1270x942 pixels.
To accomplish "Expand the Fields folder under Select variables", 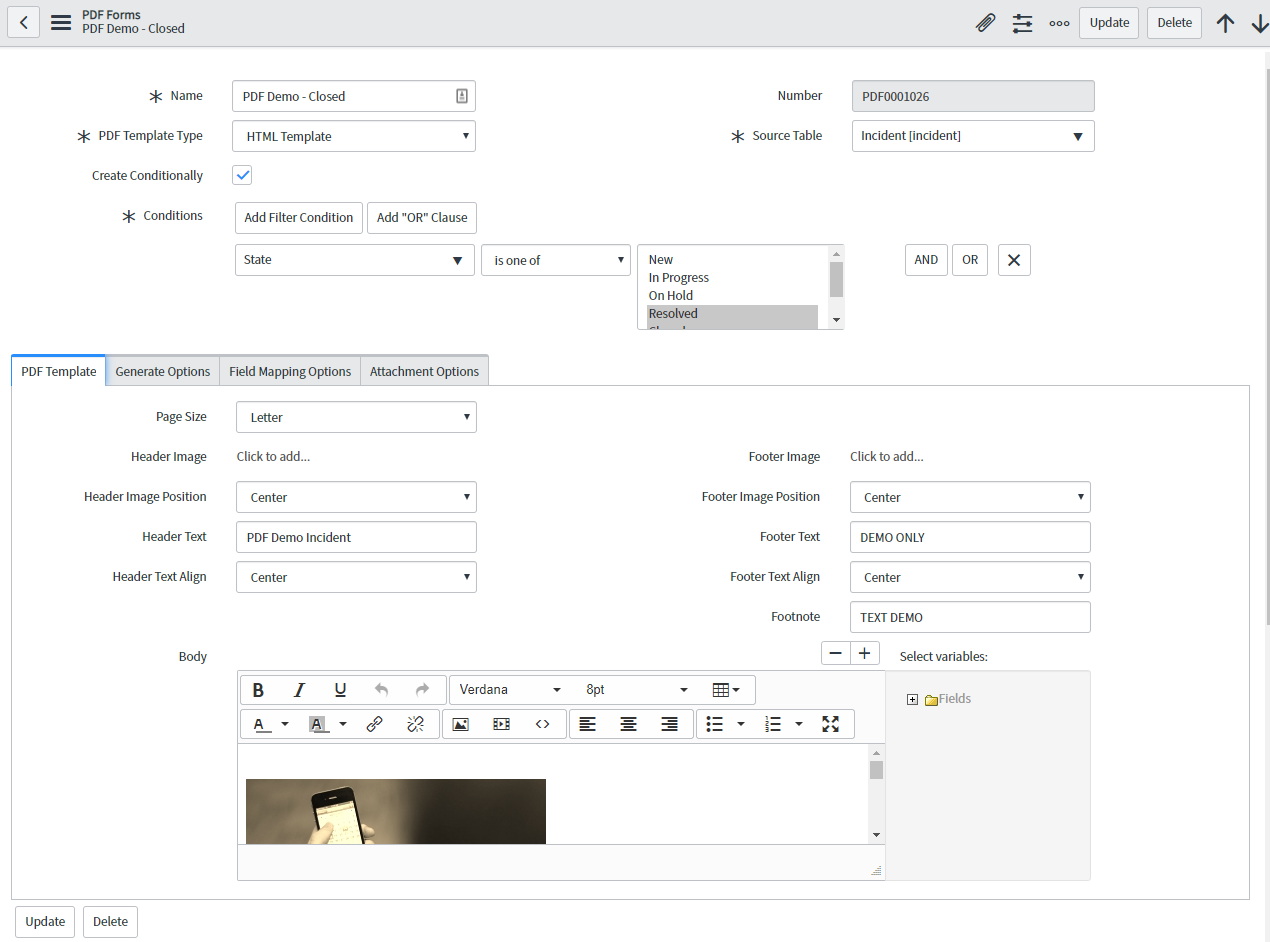I will pos(912,698).
